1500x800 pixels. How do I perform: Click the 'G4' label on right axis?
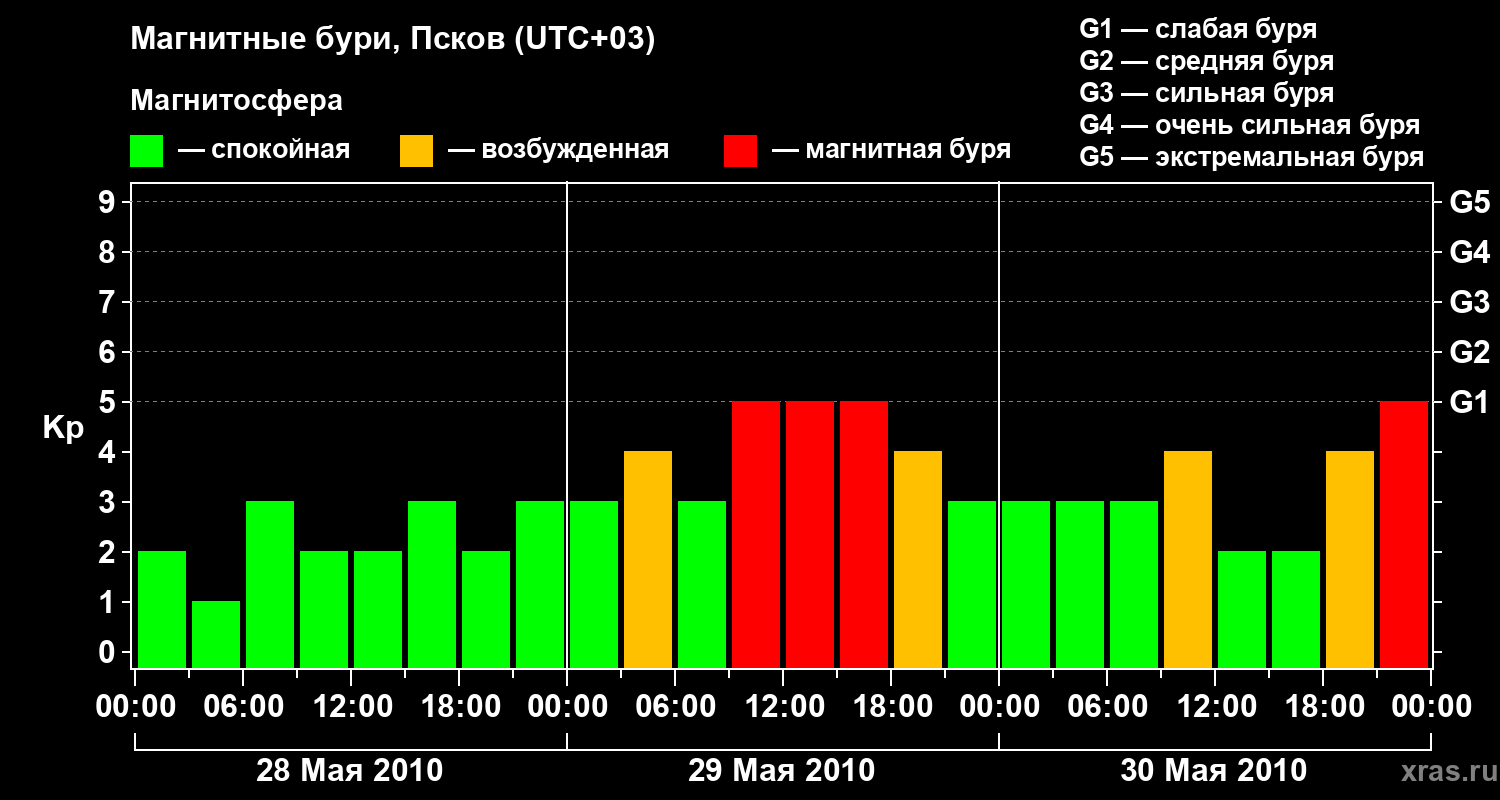pyautogui.click(x=1469, y=252)
